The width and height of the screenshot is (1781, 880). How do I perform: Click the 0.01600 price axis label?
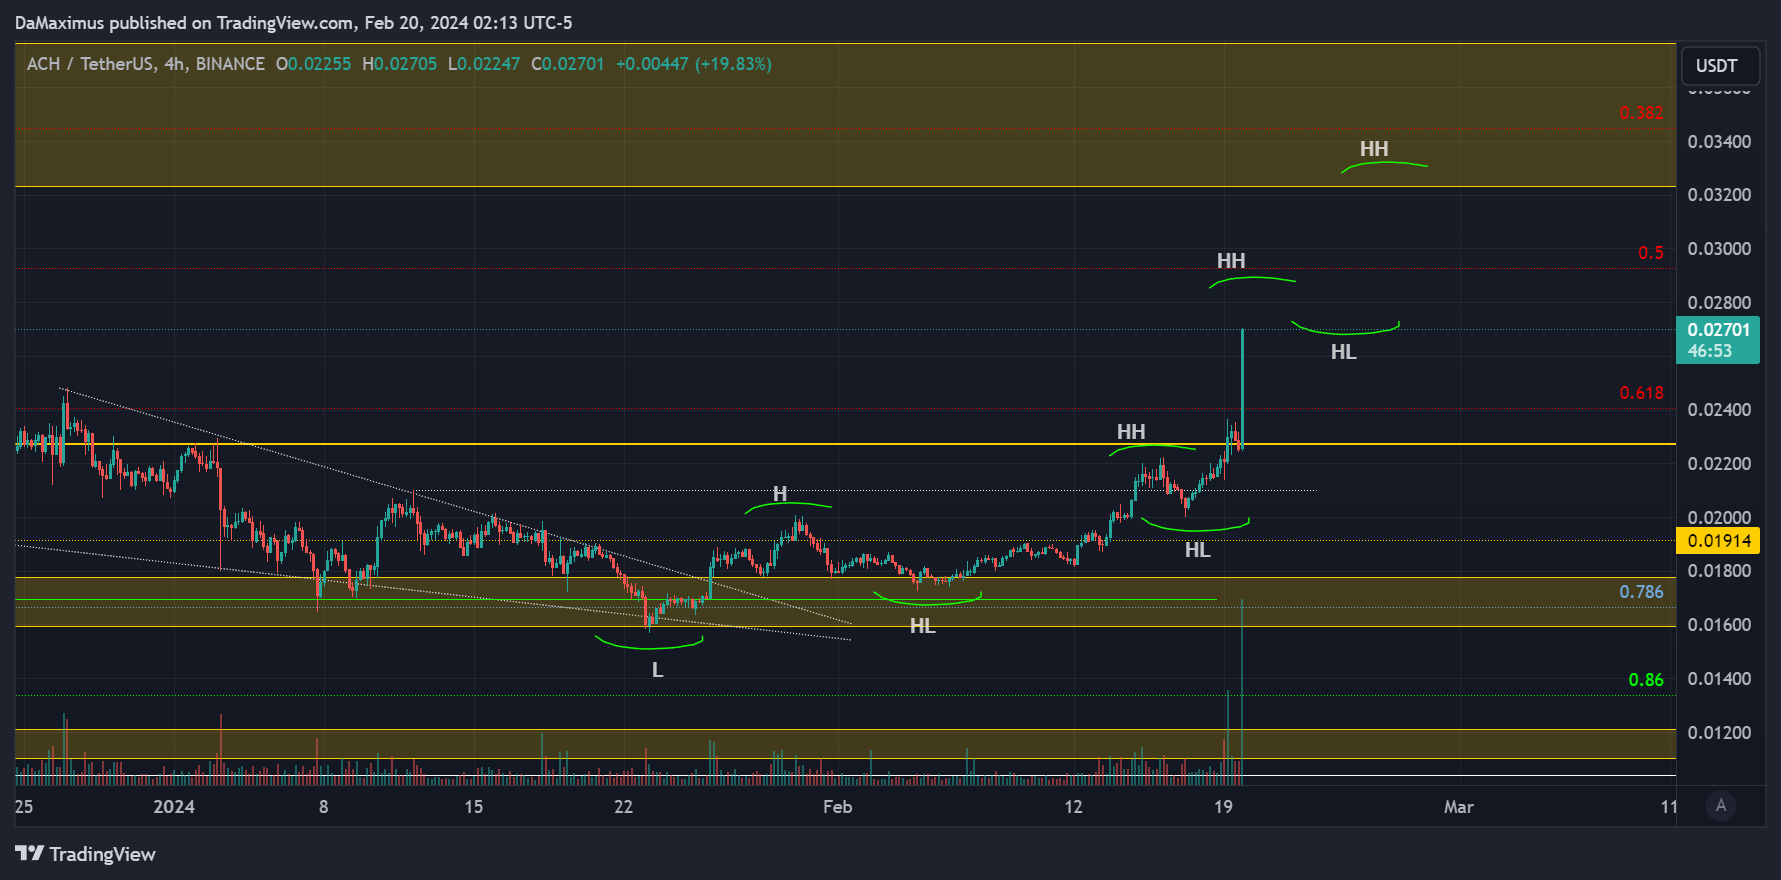[x=1719, y=625]
